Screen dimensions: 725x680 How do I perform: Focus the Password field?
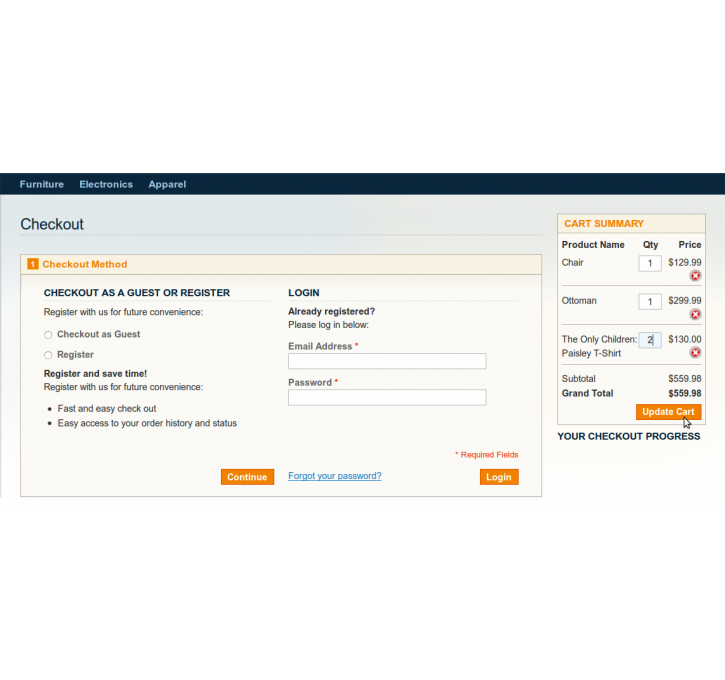[387, 397]
